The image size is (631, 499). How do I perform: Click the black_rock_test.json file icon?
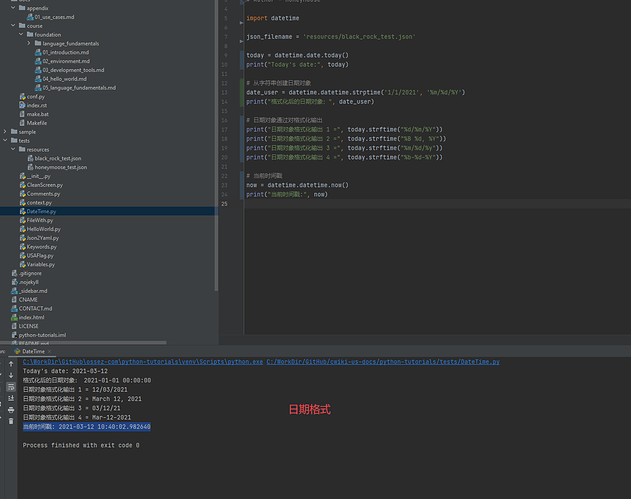[30, 159]
